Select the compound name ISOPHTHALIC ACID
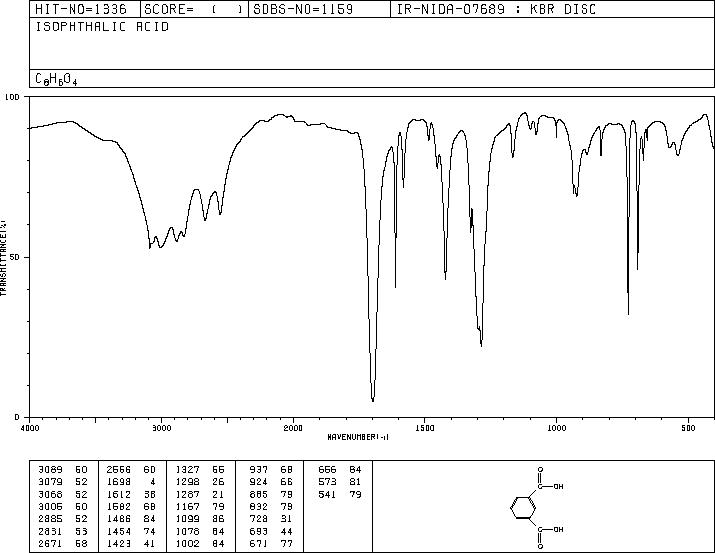The image size is (715, 553). click(x=102, y=27)
